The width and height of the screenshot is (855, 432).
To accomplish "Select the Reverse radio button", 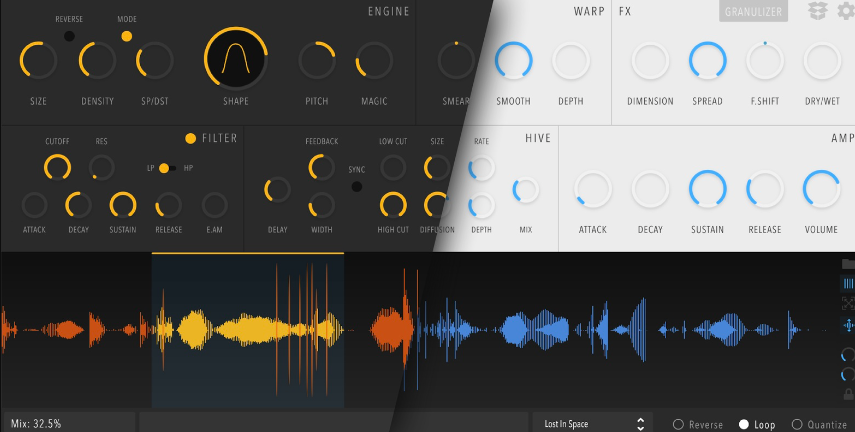I will pos(678,424).
